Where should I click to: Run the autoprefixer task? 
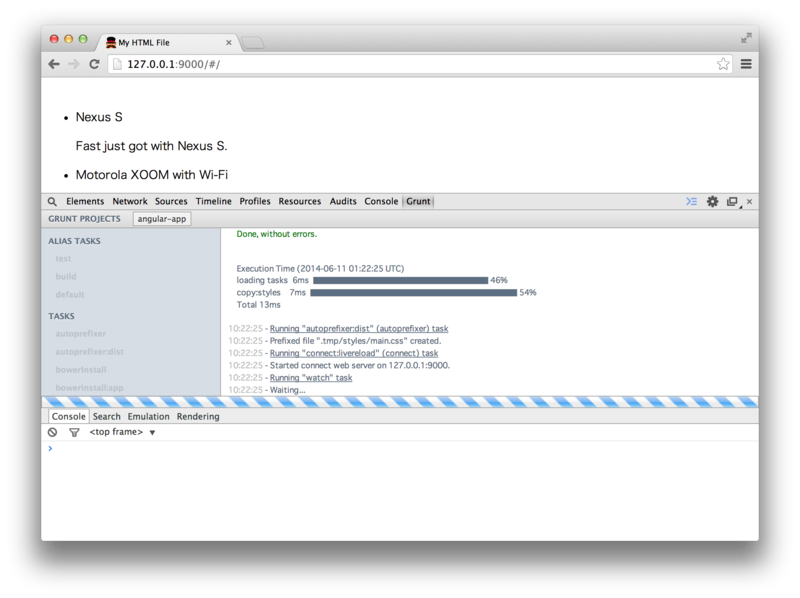tap(81, 334)
